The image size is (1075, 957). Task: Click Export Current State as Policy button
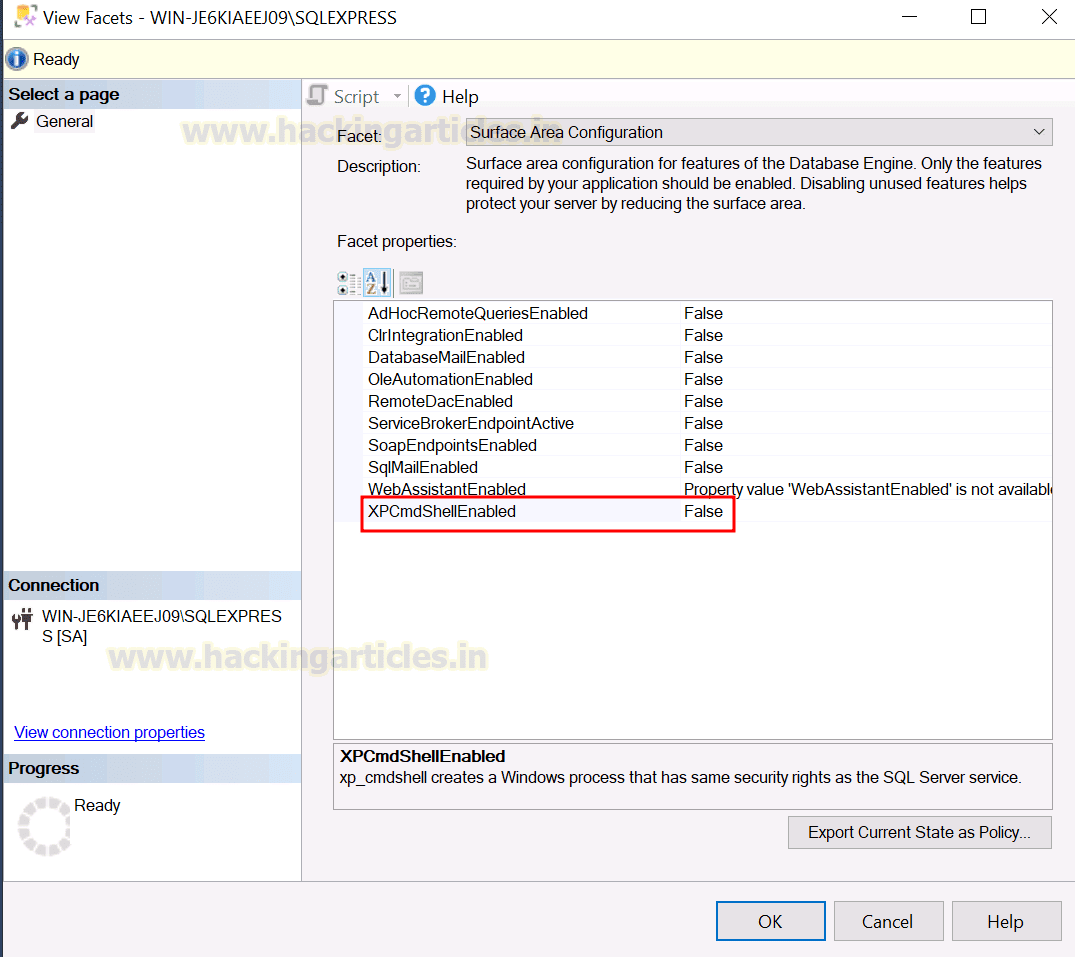tap(919, 832)
